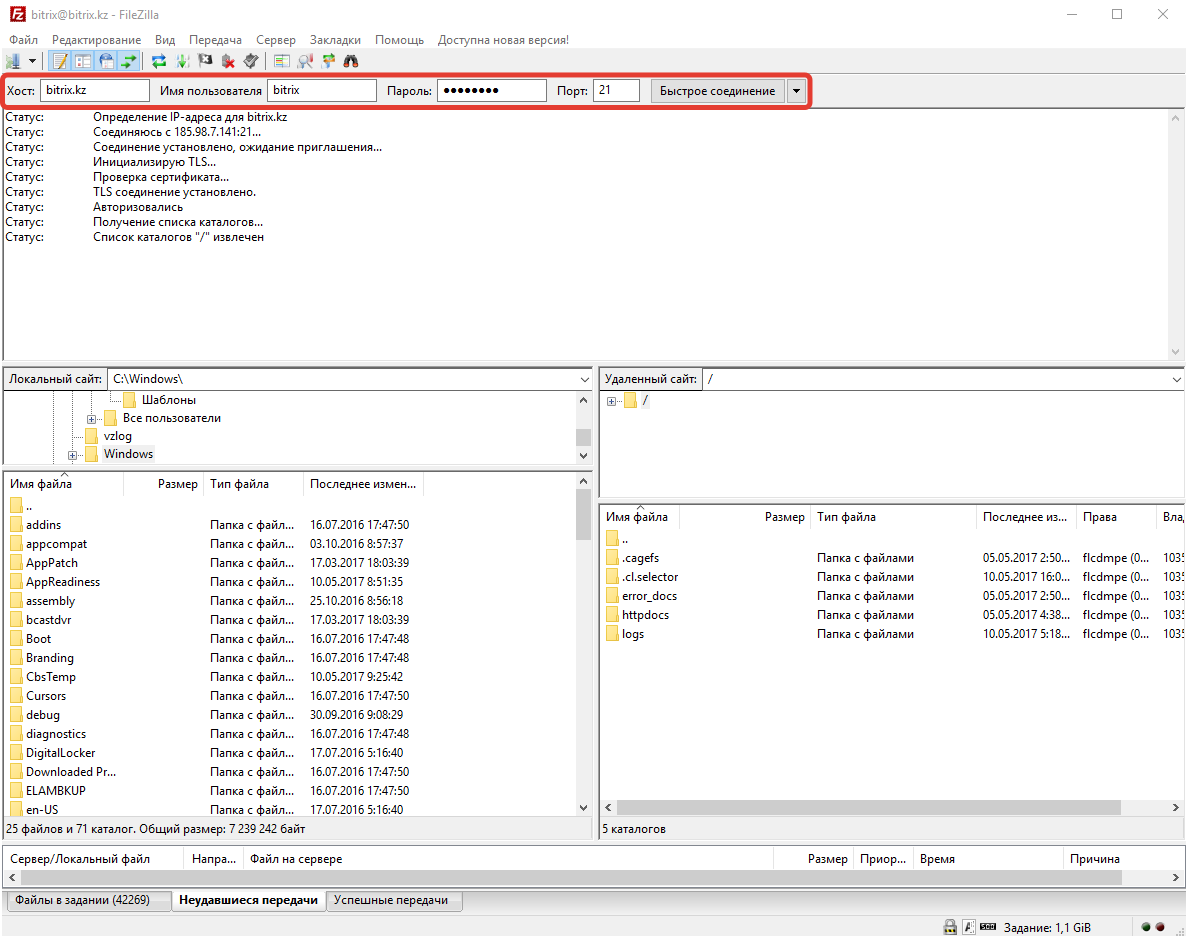Click the 'Имя пользователя' input field

pyautogui.click(x=321, y=91)
